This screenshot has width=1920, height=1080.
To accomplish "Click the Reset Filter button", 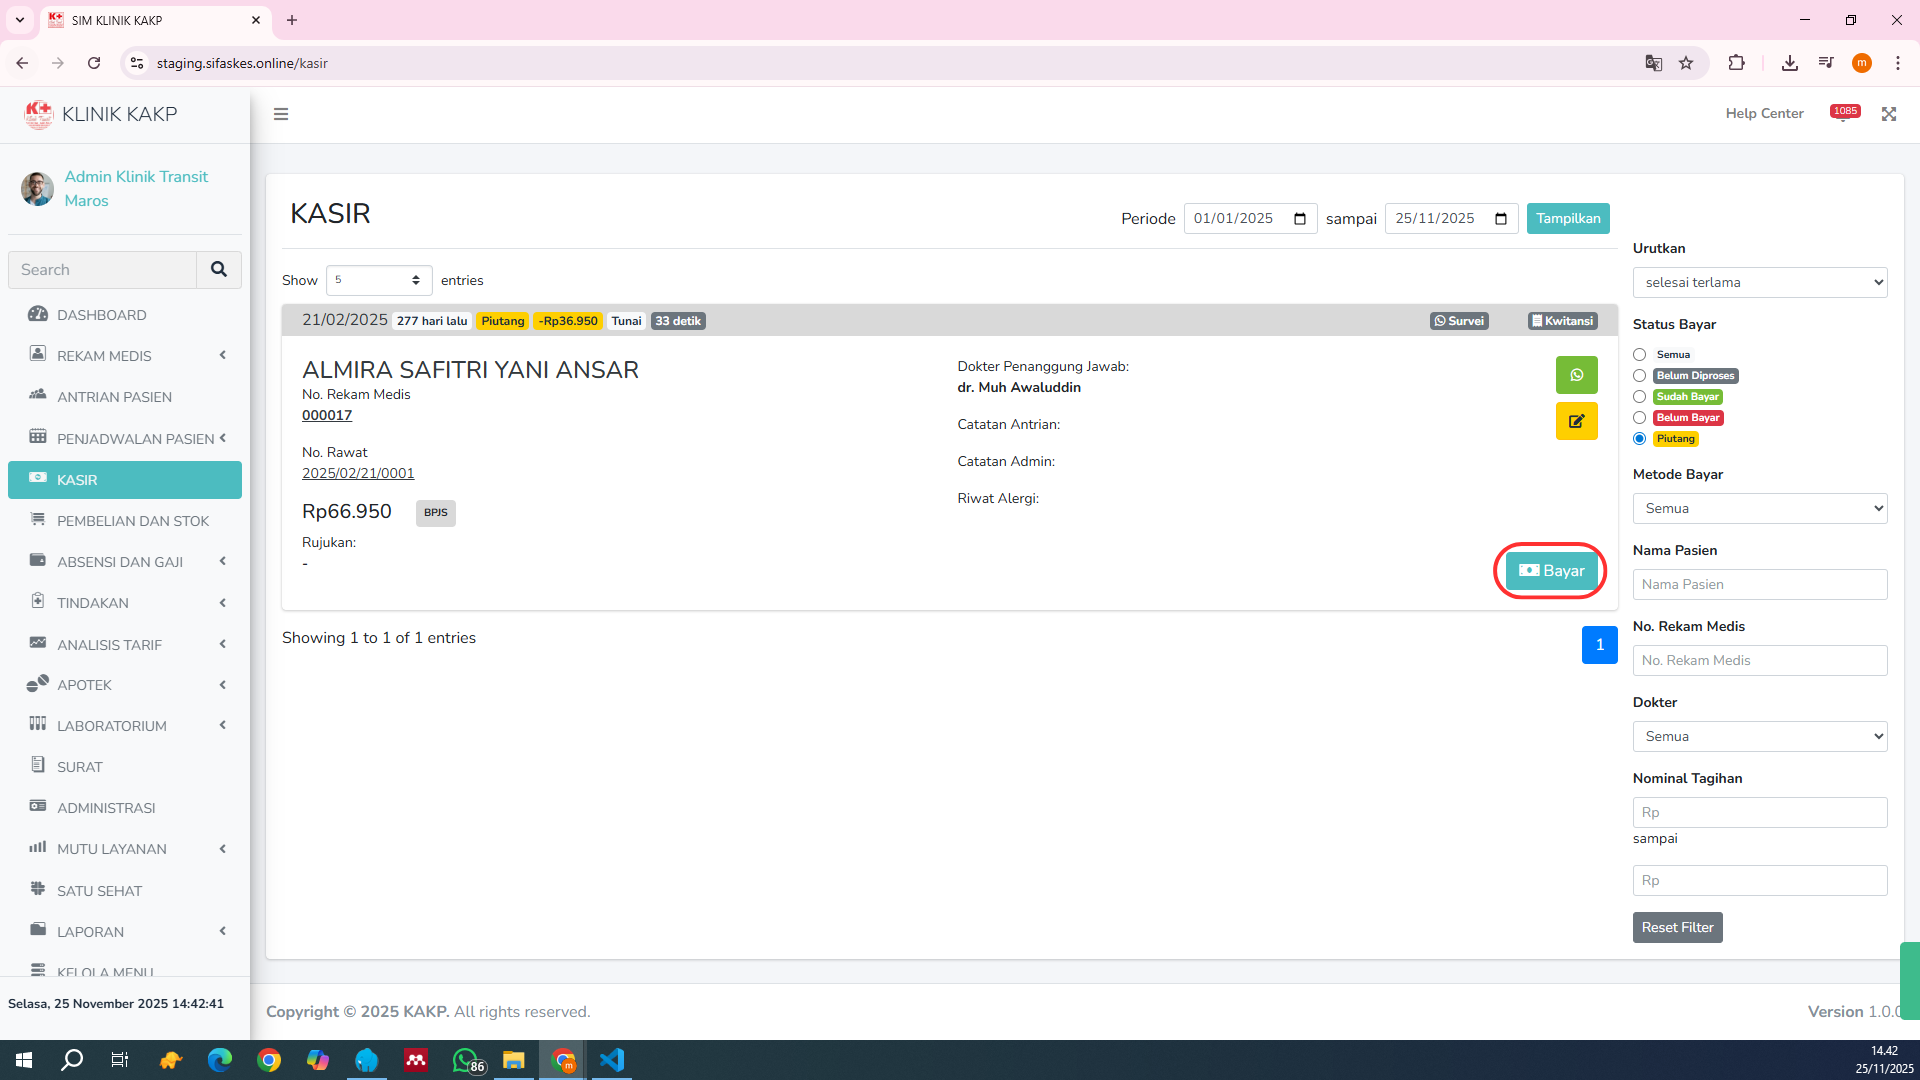I will pos(1677,927).
